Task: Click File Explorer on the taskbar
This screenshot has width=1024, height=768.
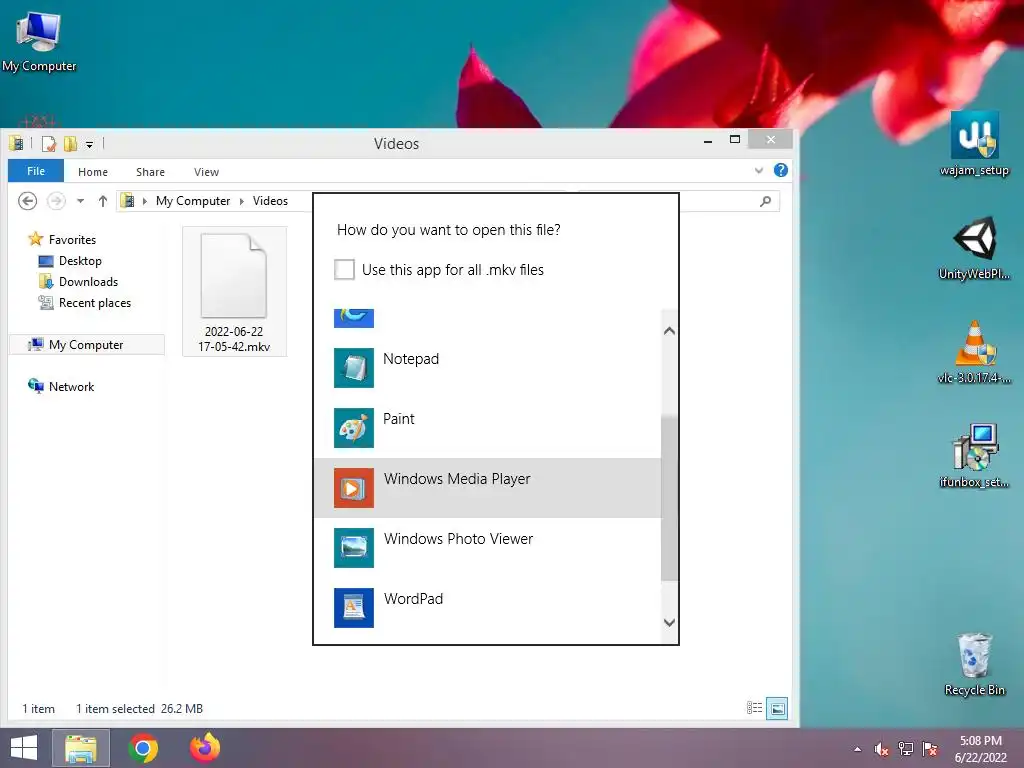Action: pyautogui.click(x=81, y=748)
